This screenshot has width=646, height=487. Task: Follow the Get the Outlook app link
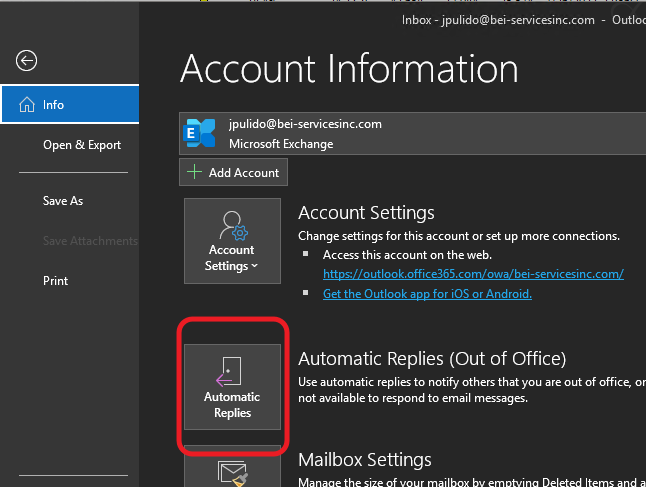(x=427, y=294)
